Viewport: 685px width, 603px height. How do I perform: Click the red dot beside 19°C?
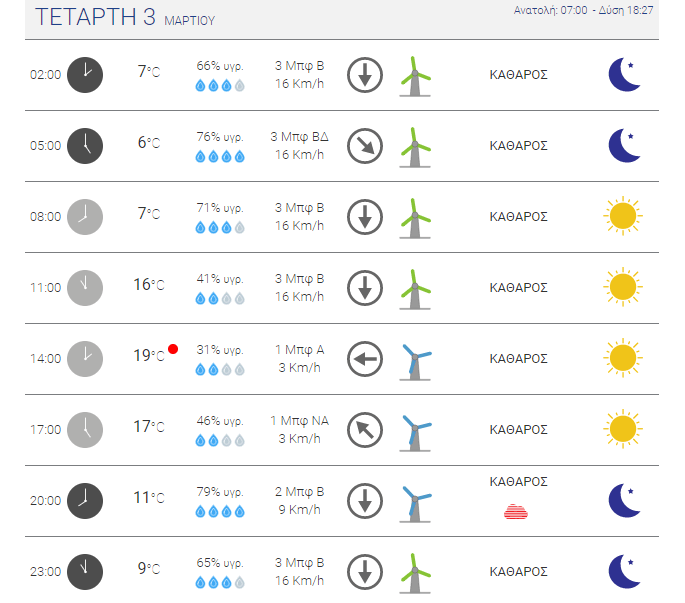coord(173,349)
